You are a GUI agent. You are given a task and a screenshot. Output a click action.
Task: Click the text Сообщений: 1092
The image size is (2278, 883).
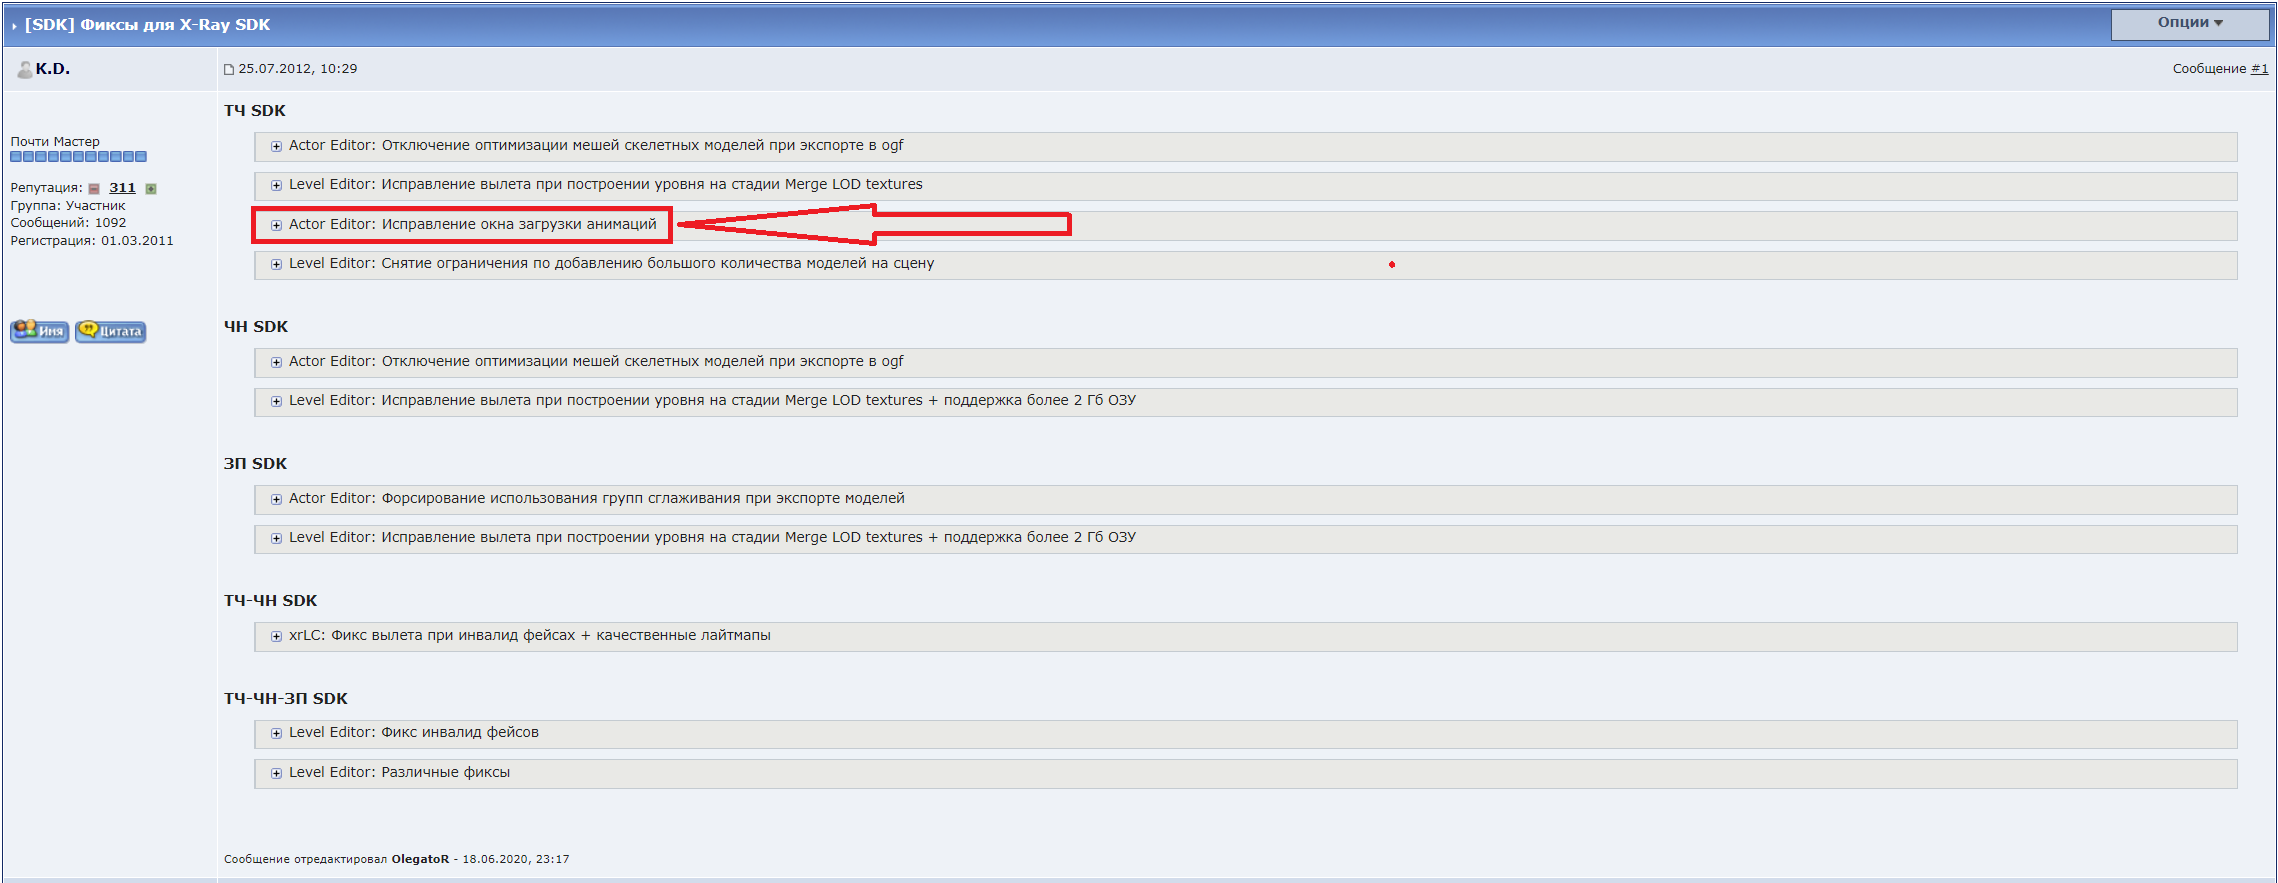coord(68,223)
